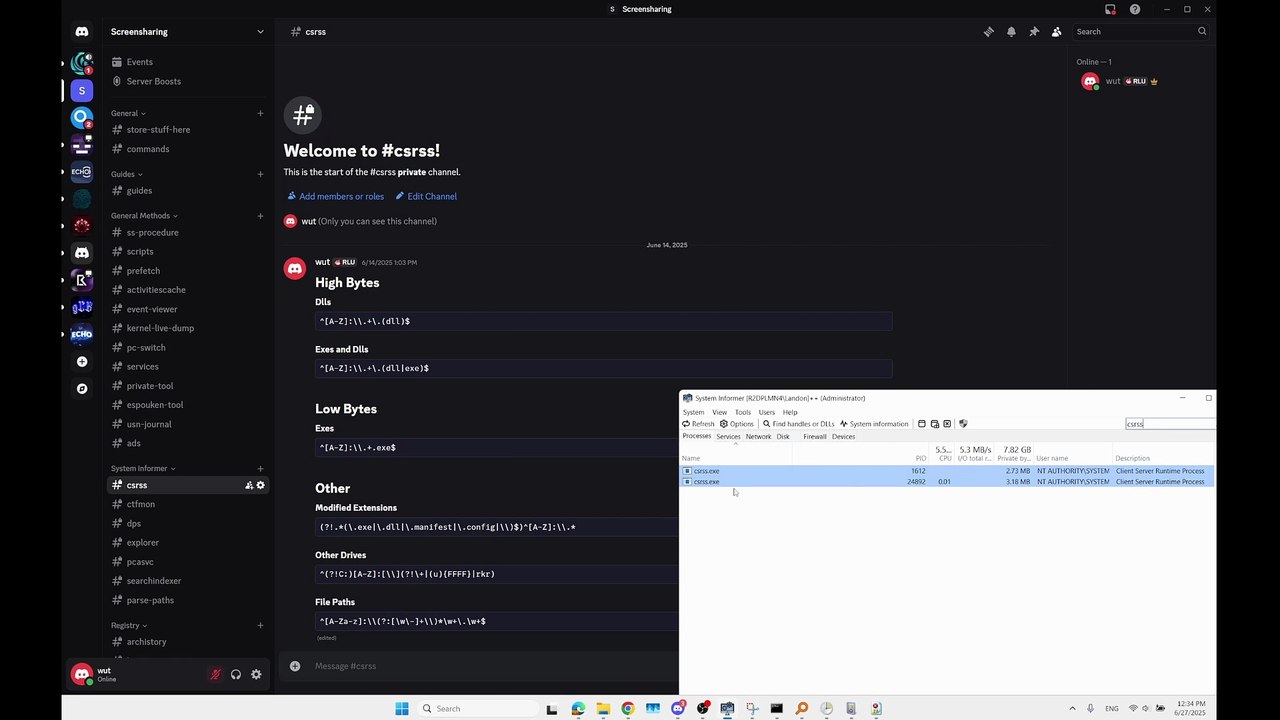Open the purple "S" server icon
The width and height of the screenshot is (1280, 720).
pos(82,91)
